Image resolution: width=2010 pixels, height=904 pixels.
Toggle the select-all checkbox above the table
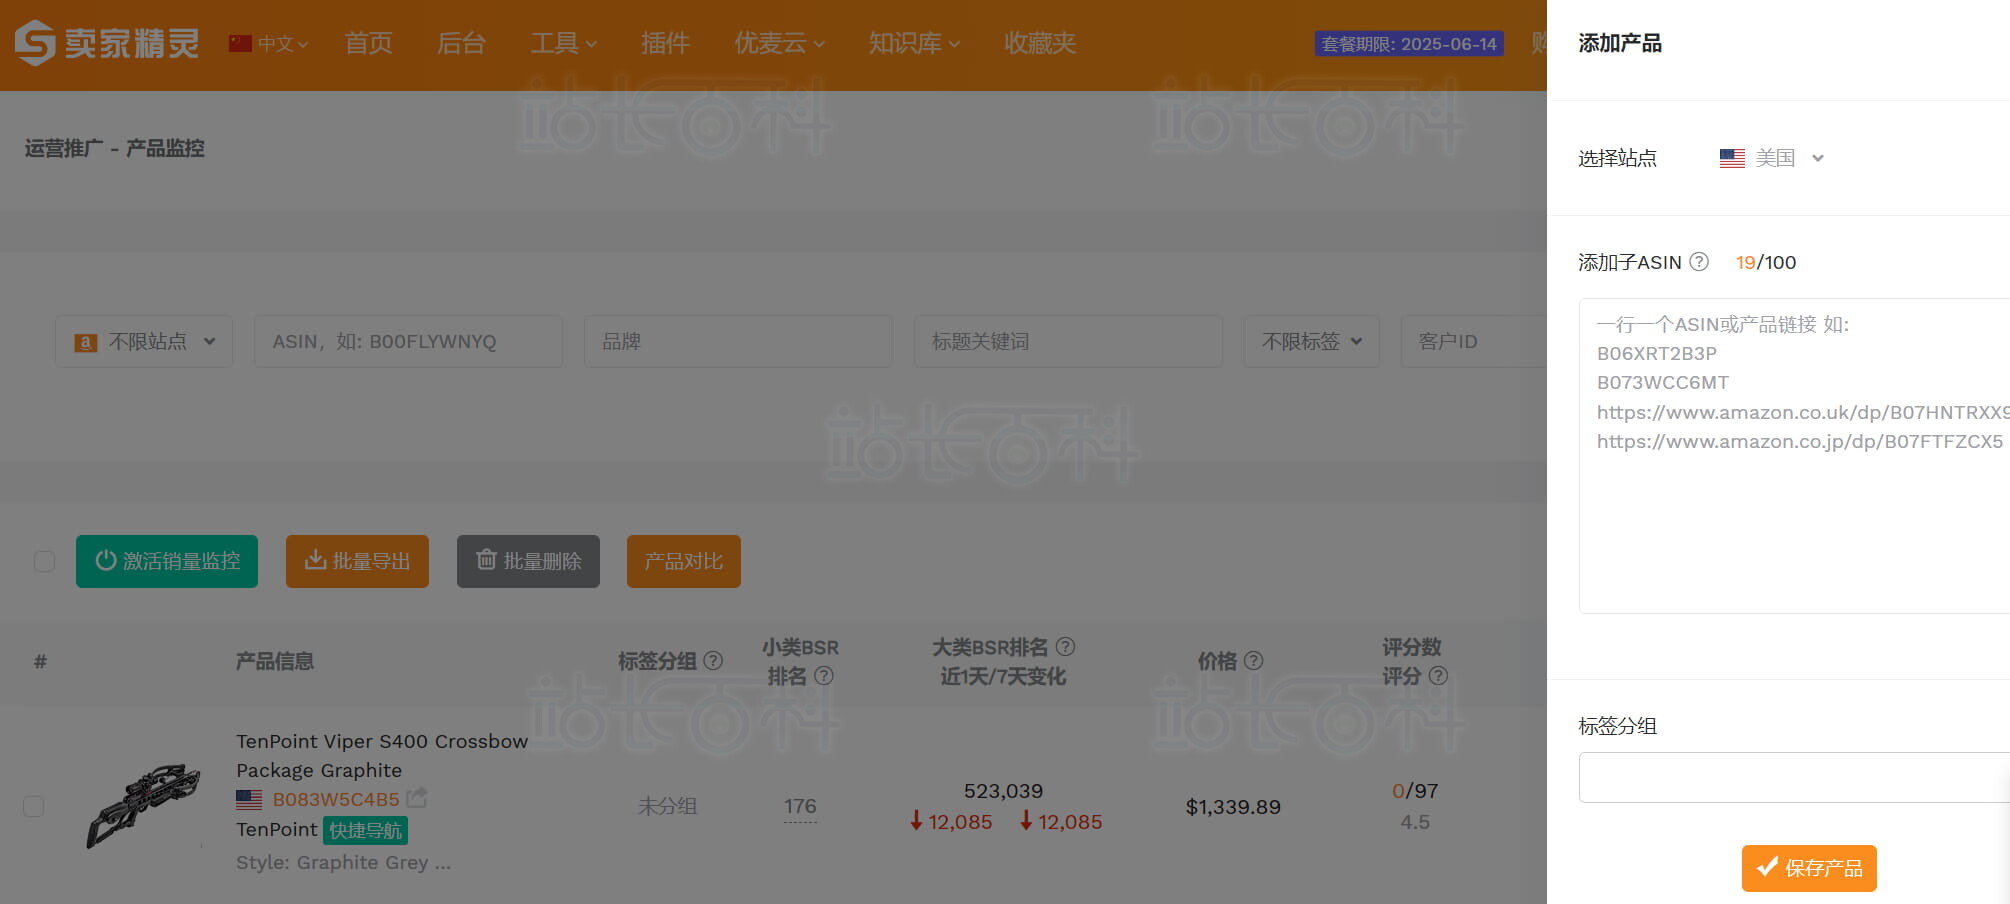[44, 561]
